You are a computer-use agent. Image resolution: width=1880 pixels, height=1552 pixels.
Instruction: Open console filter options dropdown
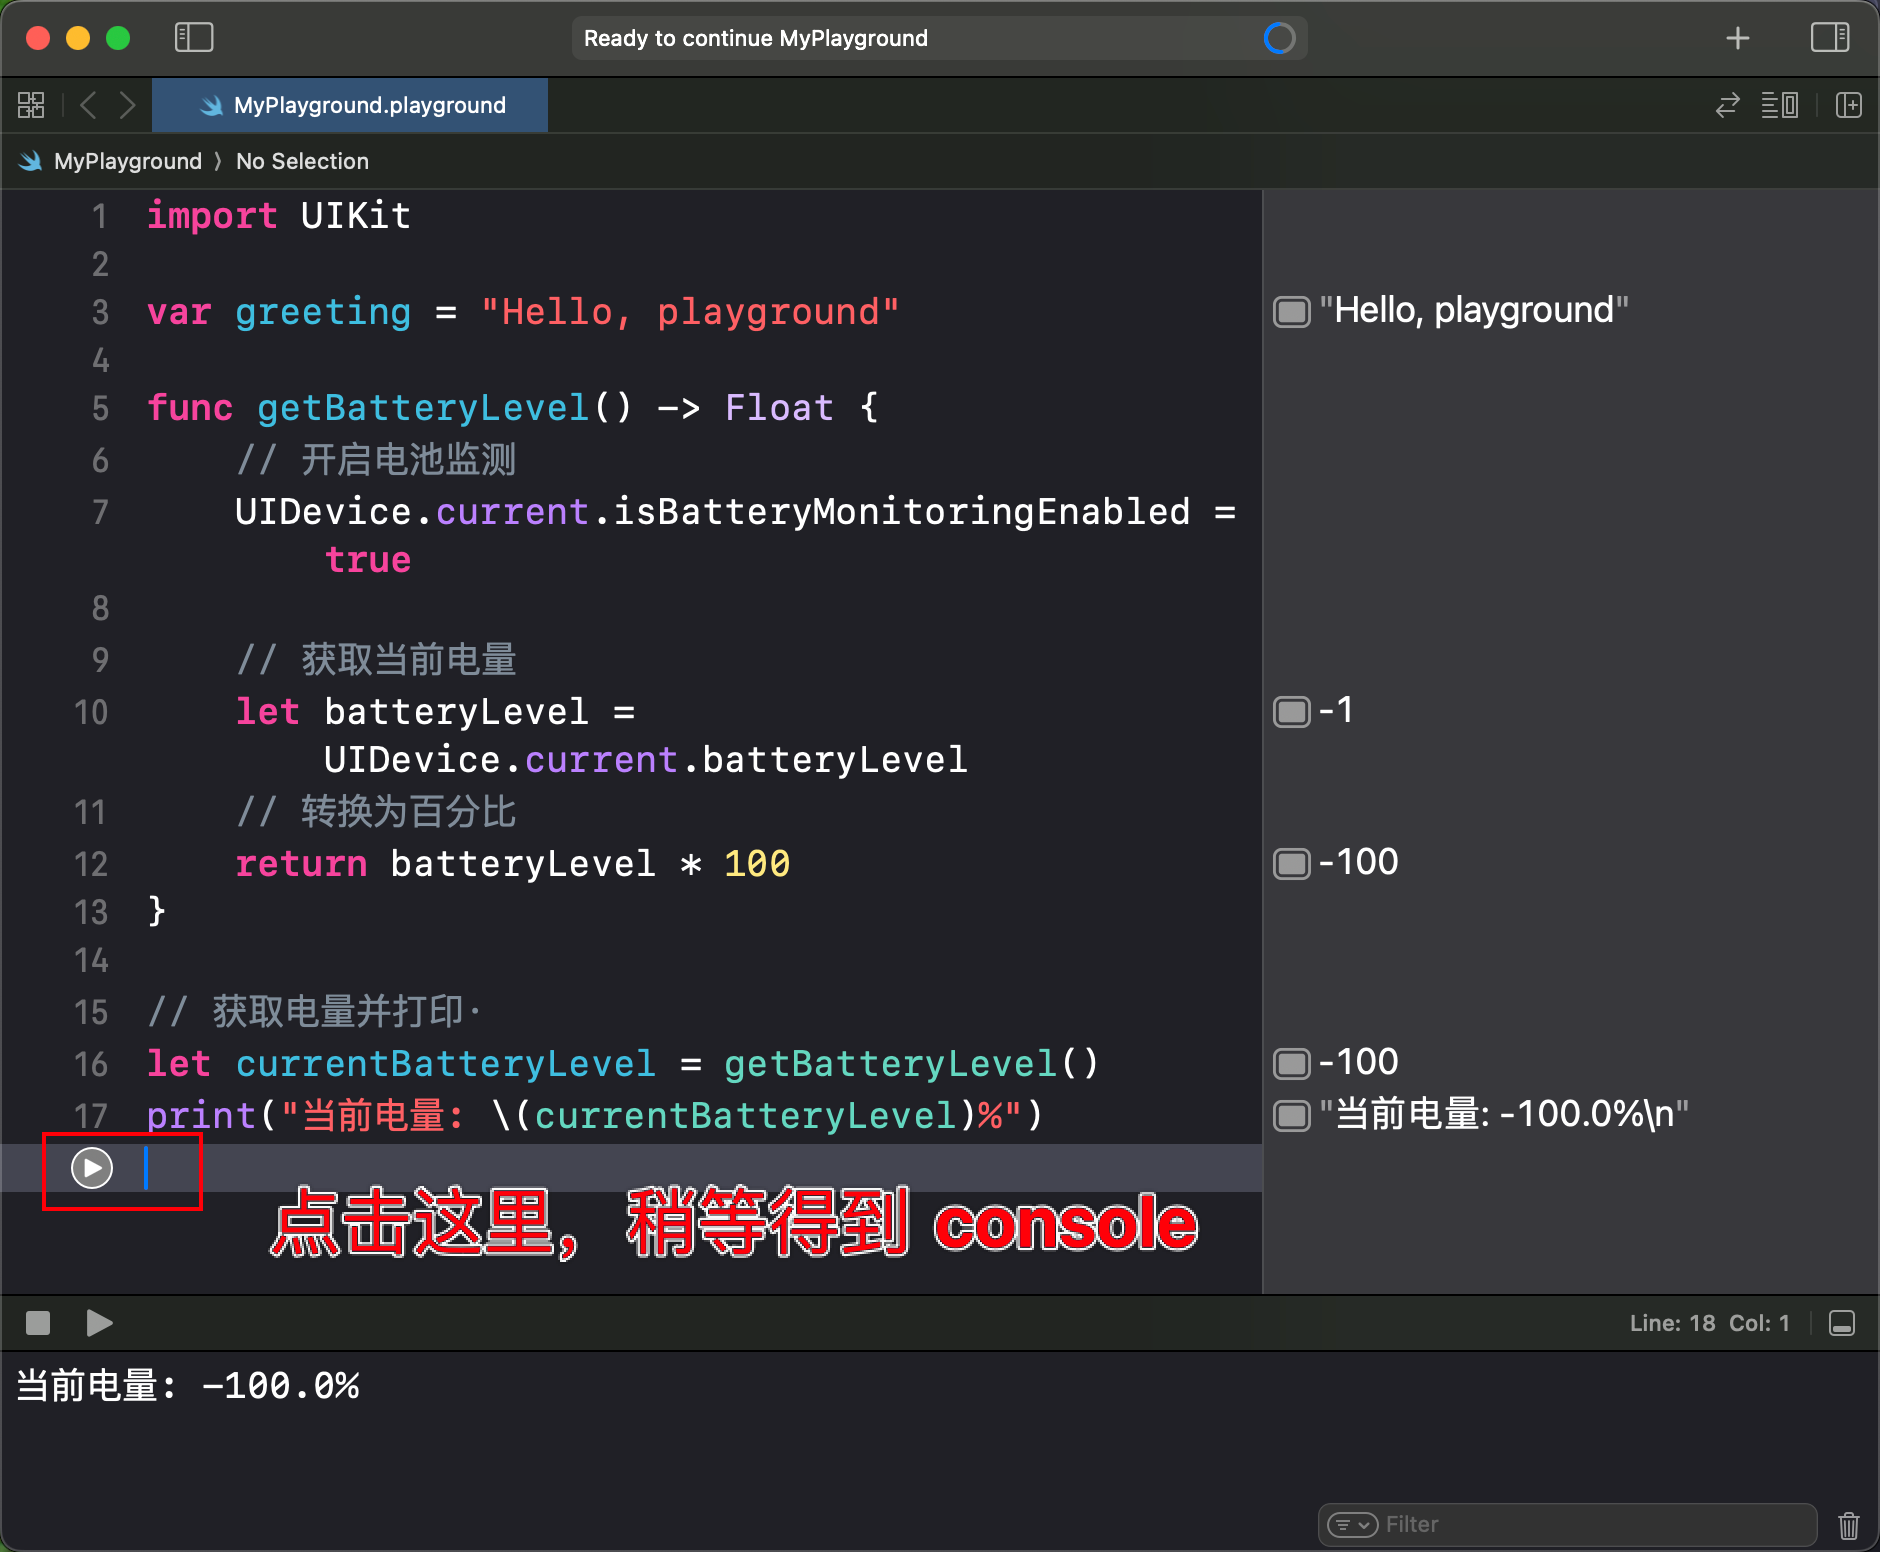click(x=1353, y=1524)
